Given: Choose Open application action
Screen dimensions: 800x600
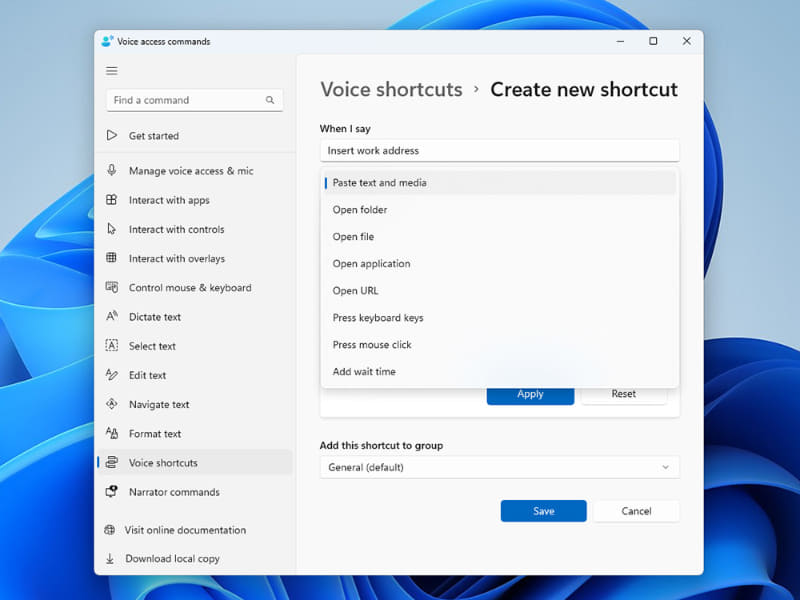Looking at the screenshot, I should click(499, 264).
